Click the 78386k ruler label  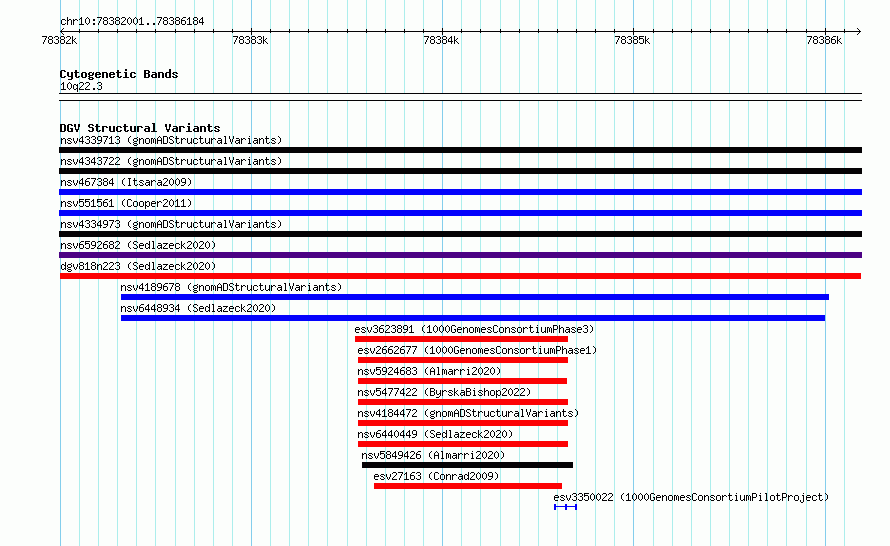pos(824,40)
